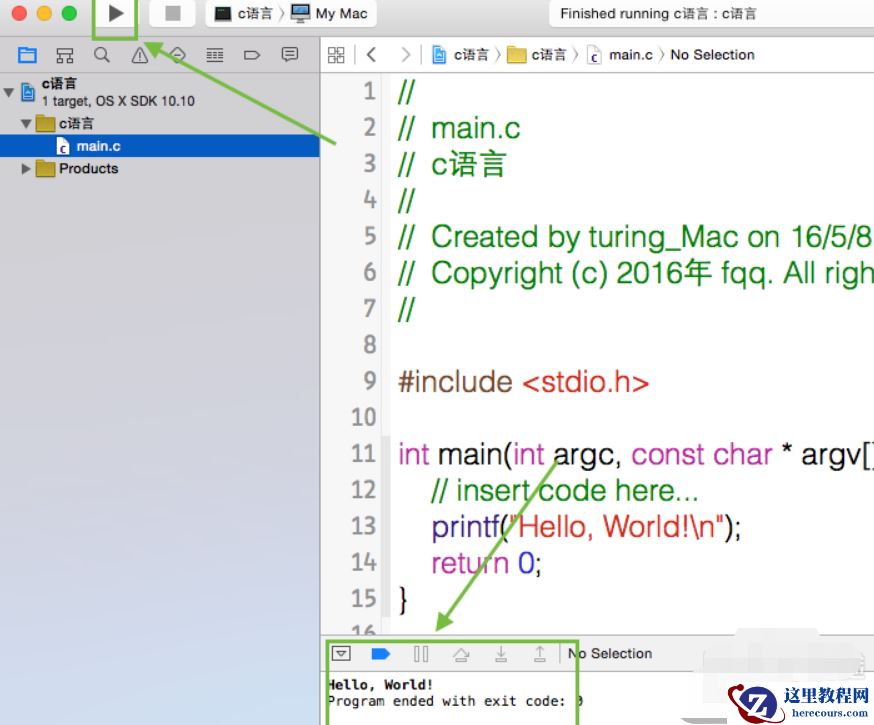Viewport: 874px width, 725px height.
Task: Open the Symbol navigator icon
Action: [x=65, y=55]
